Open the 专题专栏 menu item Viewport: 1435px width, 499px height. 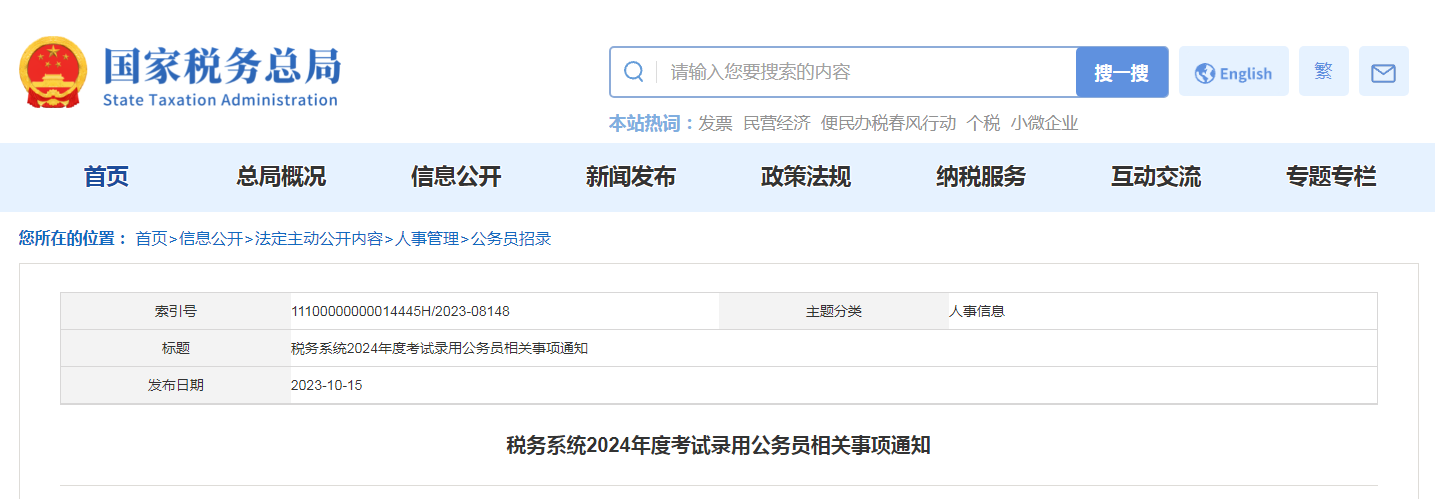1331,178
